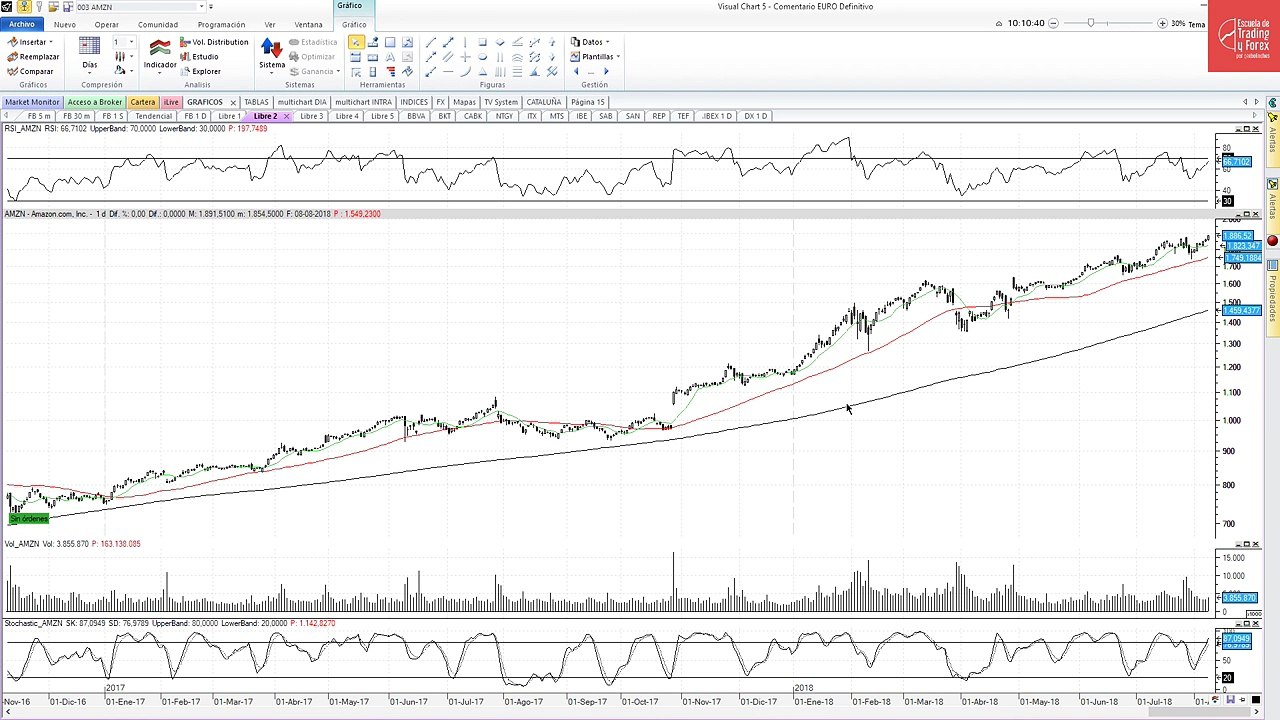Open the Alertas bell side panel

(1273, 131)
